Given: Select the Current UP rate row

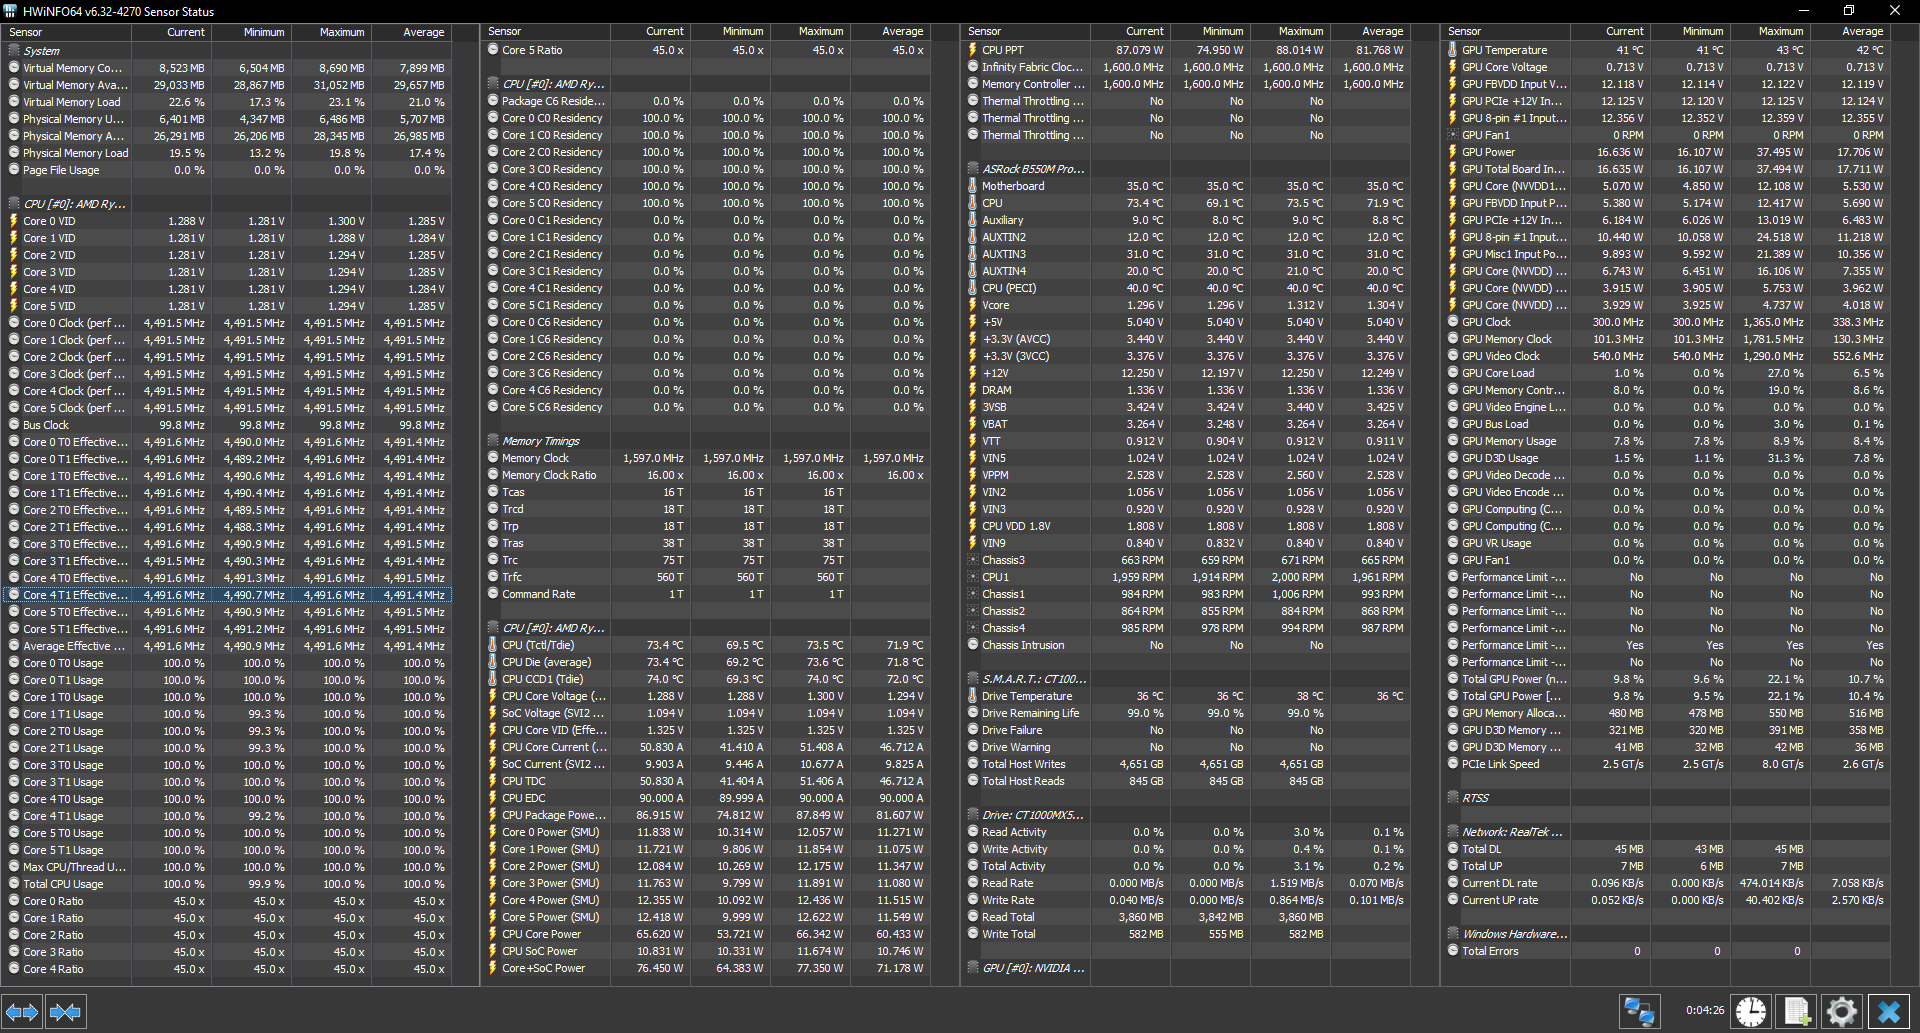Looking at the screenshot, I should 1667,900.
